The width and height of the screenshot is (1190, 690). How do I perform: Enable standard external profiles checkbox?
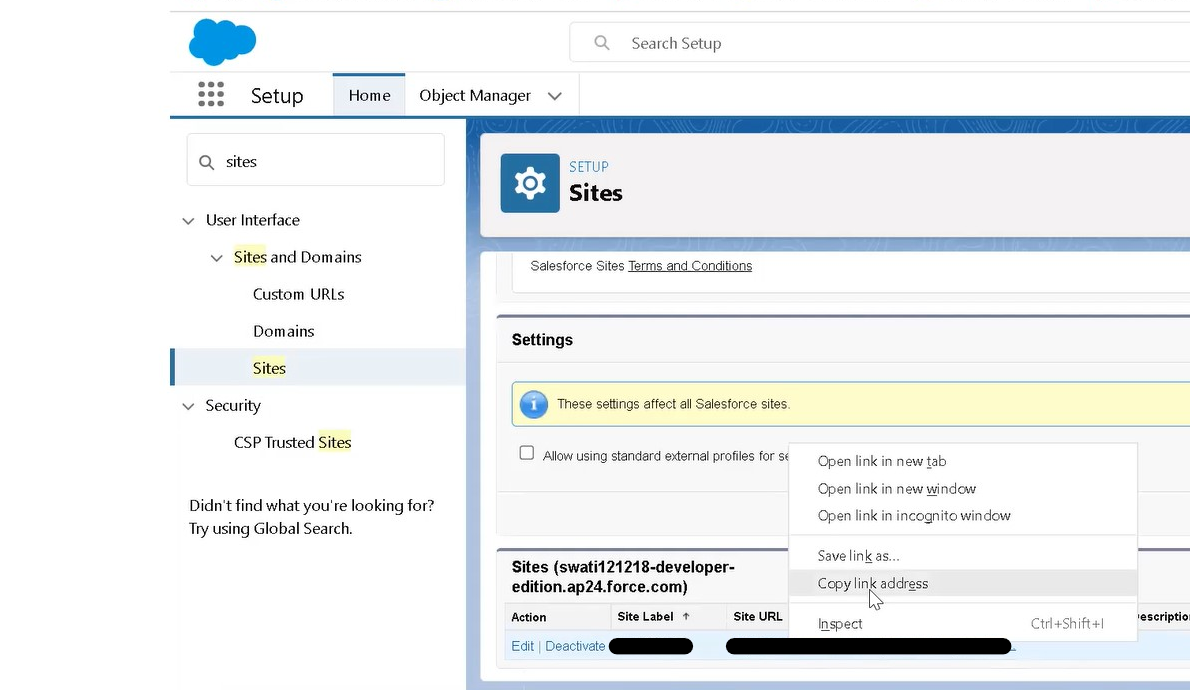(527, 453)
